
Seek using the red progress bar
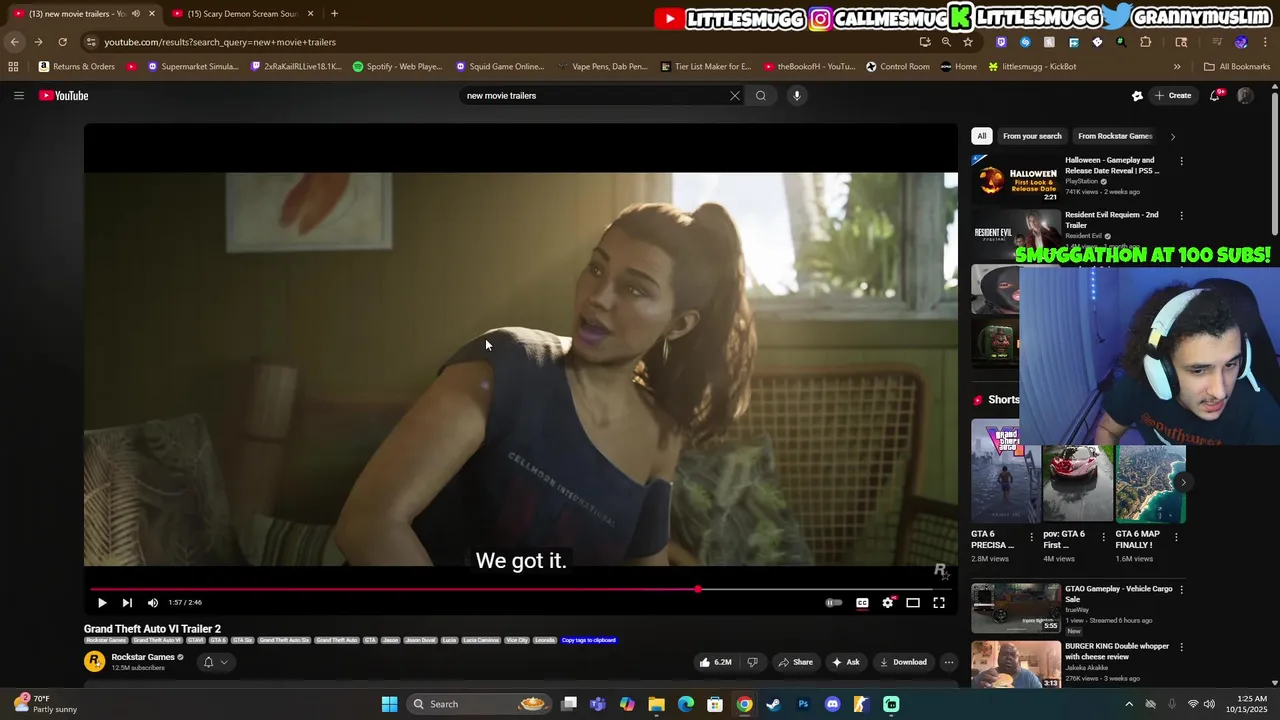[x=520, y=589]
